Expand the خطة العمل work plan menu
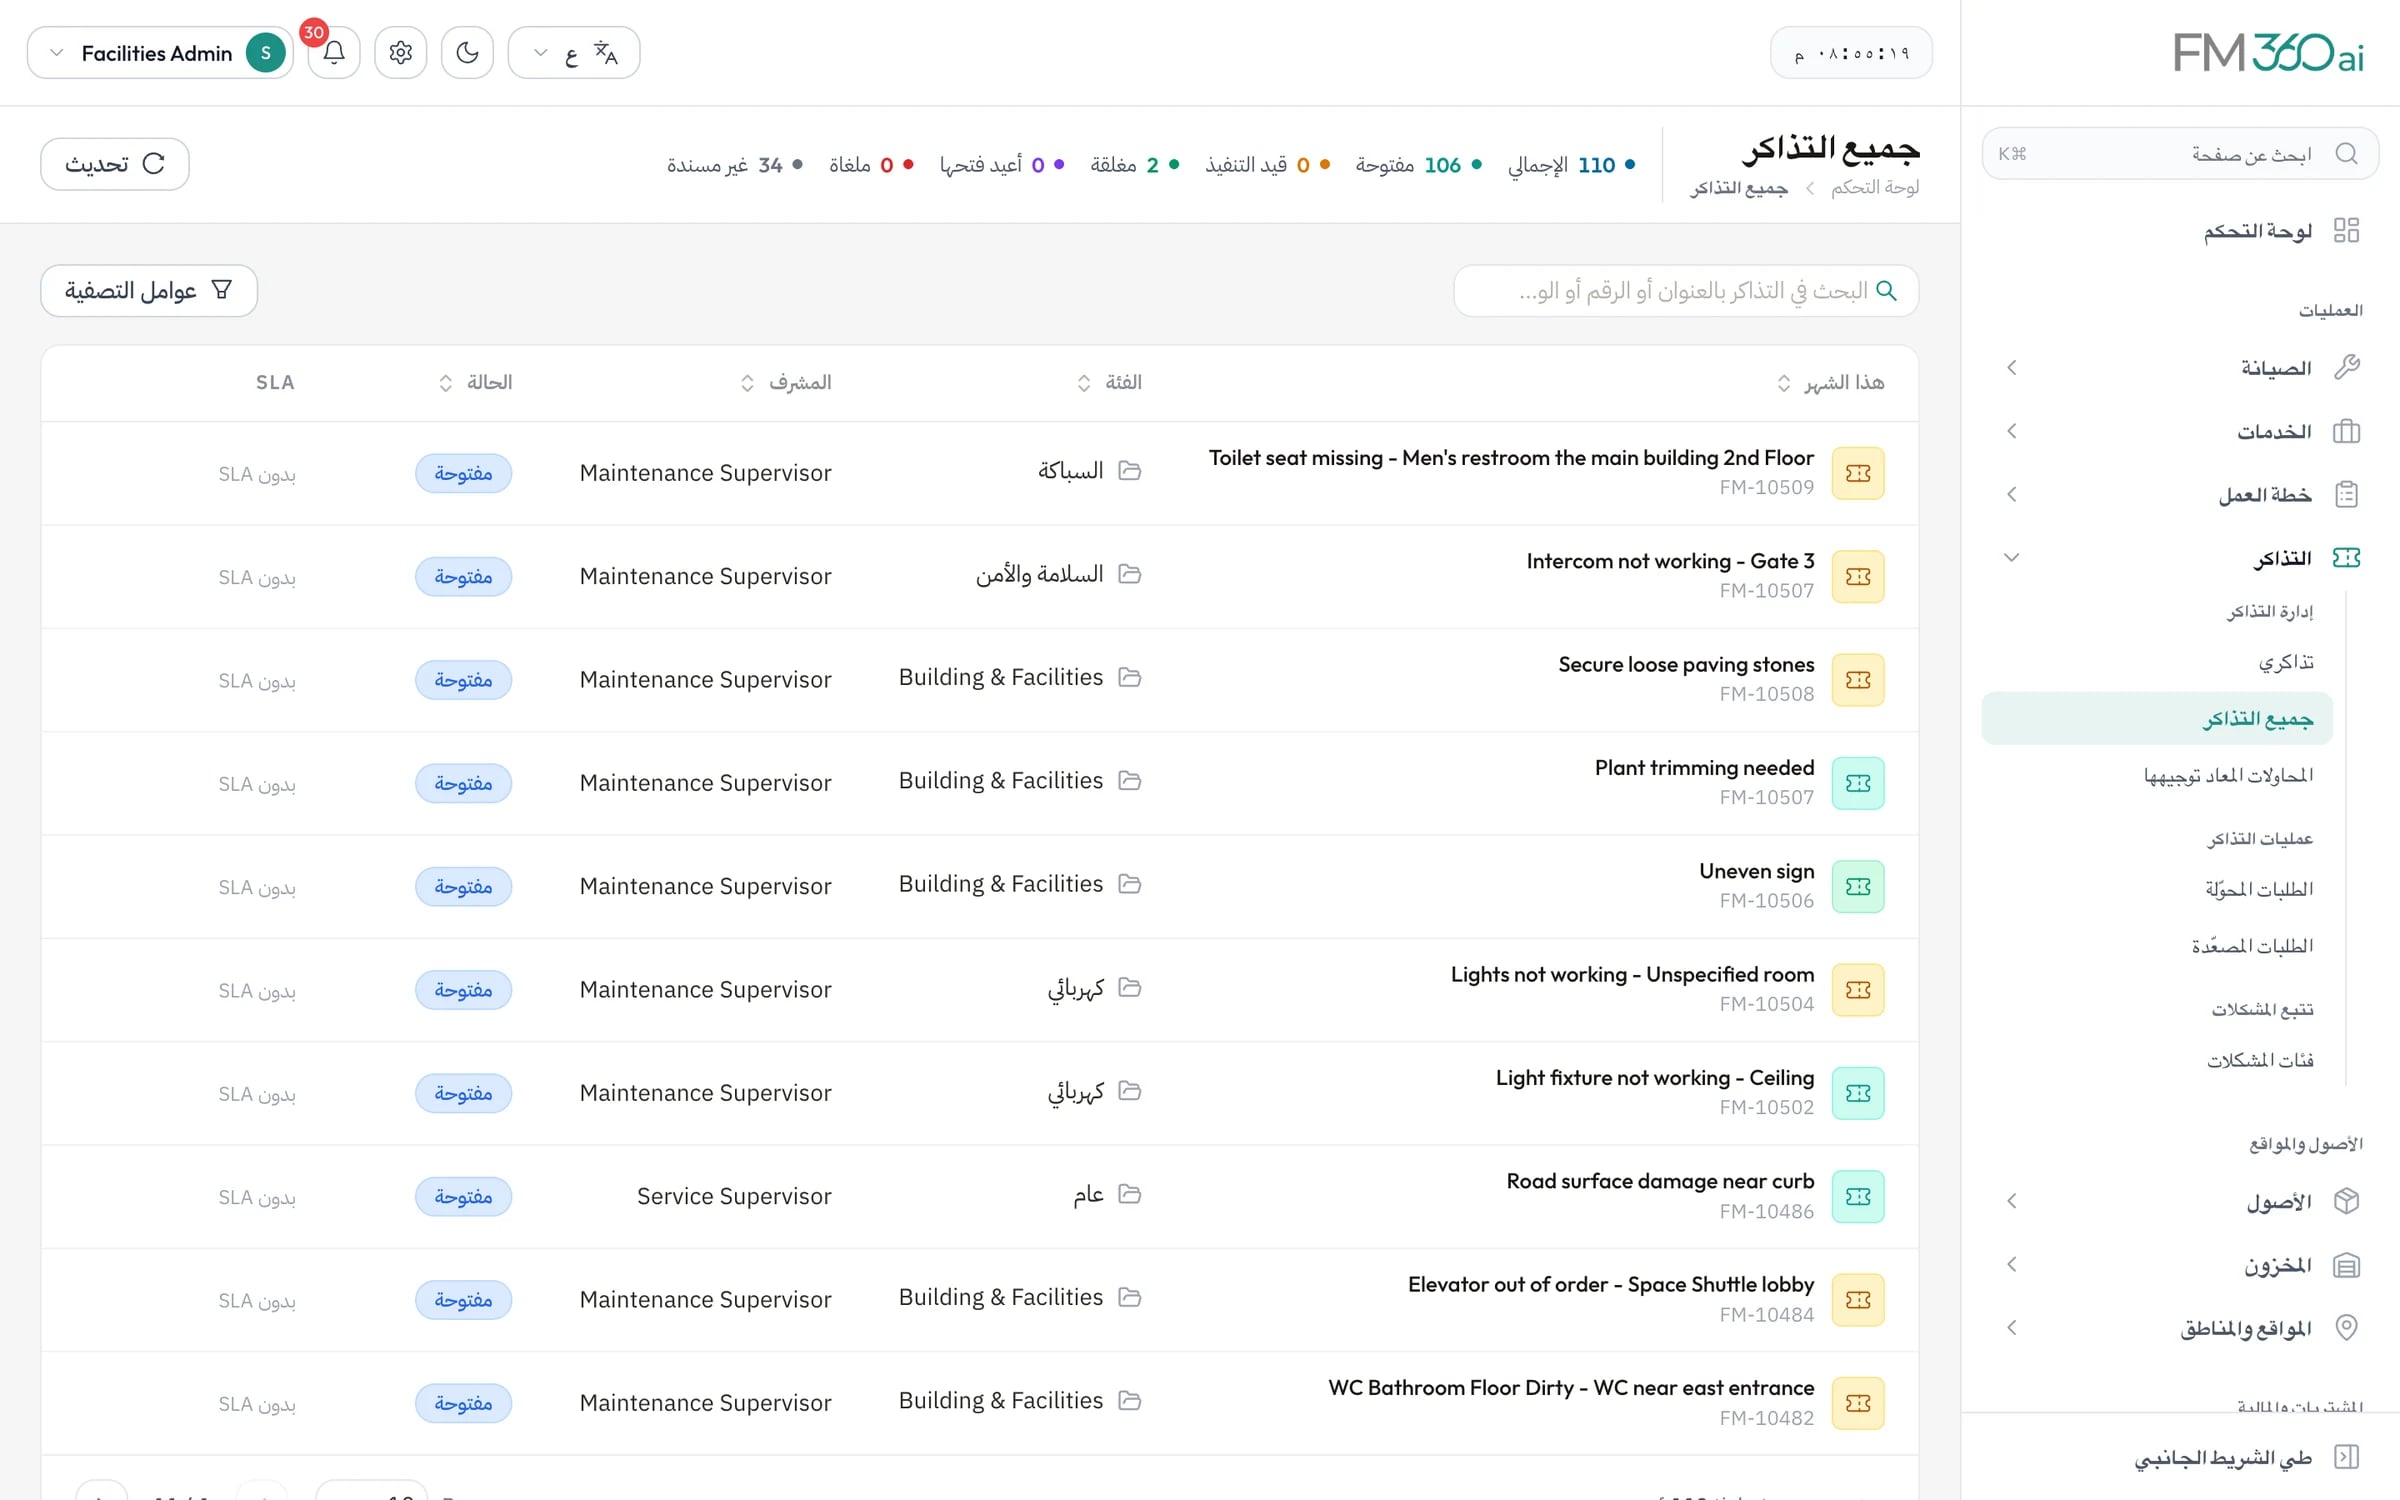Screen dimensions: 2400x1500 2180,494
